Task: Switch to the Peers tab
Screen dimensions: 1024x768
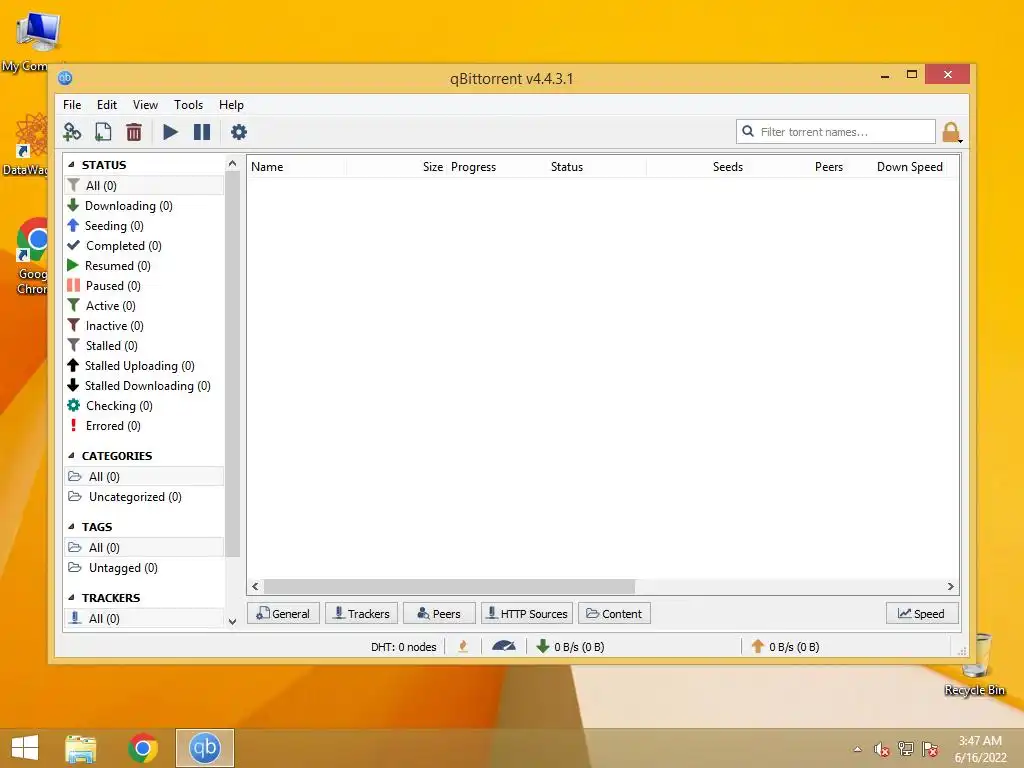Action: (x=439, y=614)
